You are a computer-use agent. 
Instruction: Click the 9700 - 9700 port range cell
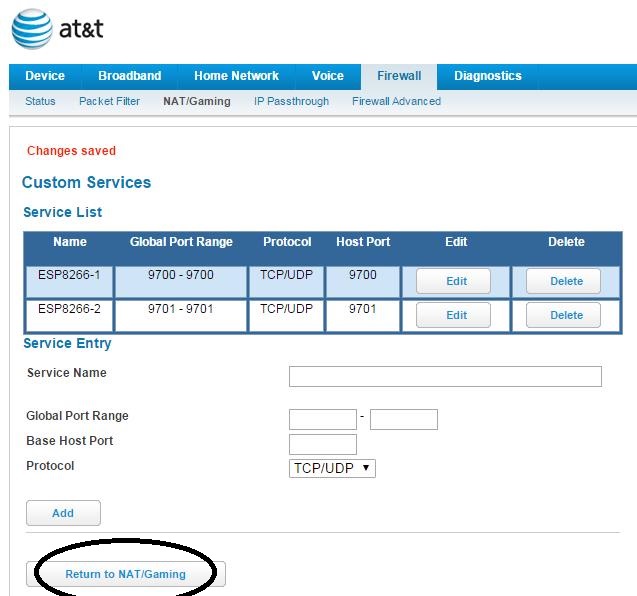coord(181,282)
